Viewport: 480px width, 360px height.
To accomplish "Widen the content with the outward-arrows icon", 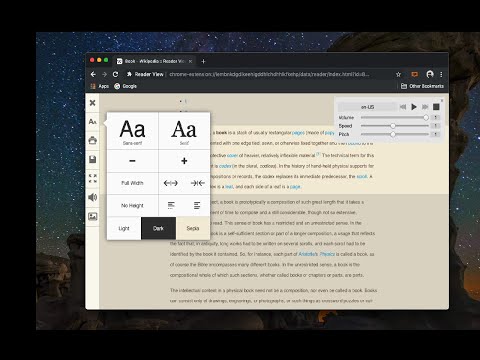I will coord(171,183).
